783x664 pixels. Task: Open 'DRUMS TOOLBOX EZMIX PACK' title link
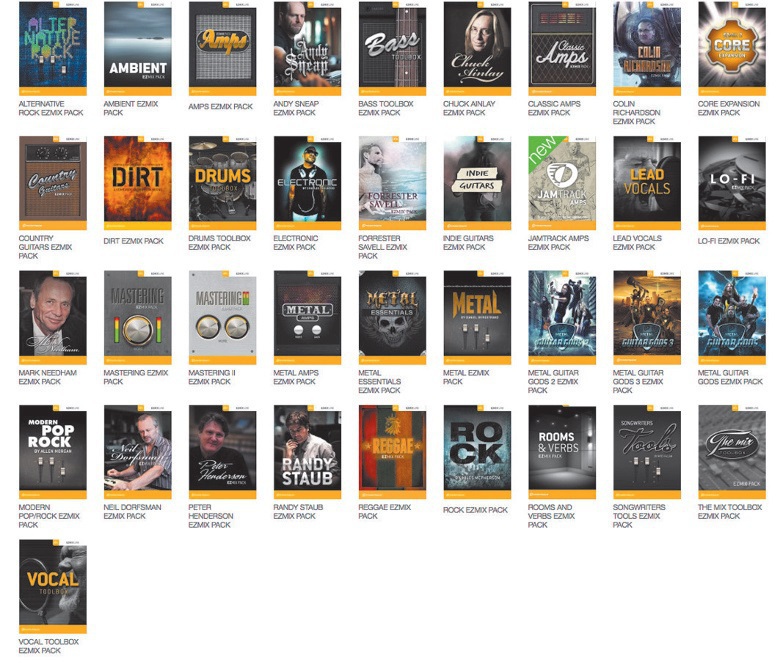pos(220,243)
